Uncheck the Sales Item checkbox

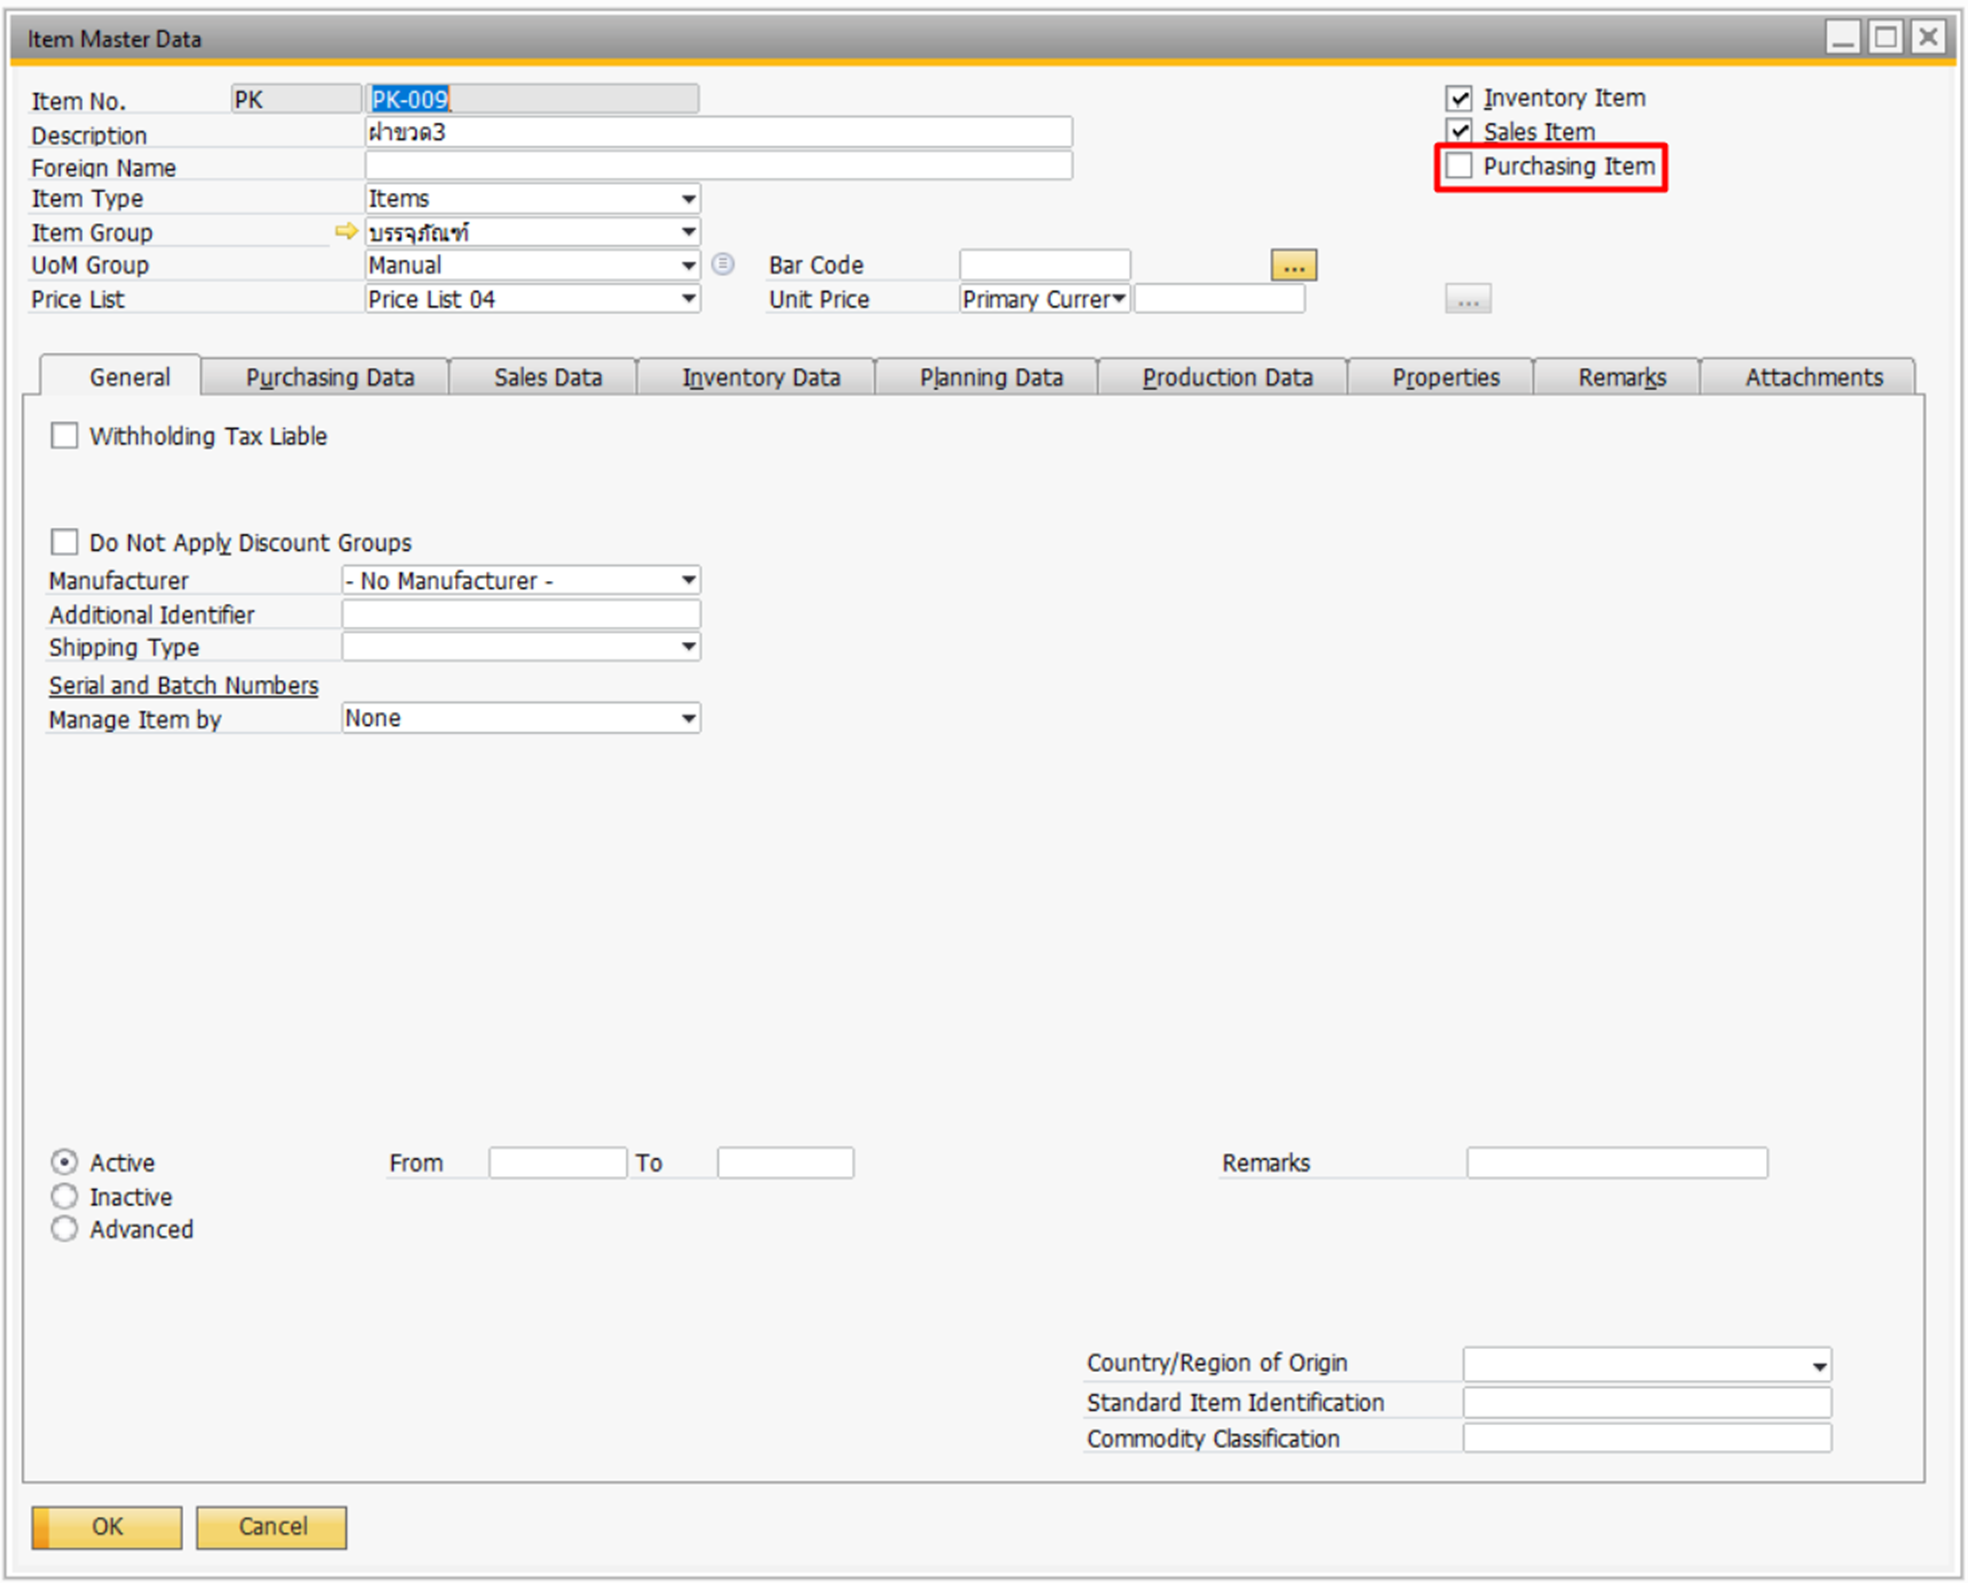click(x=1460, y=131)
